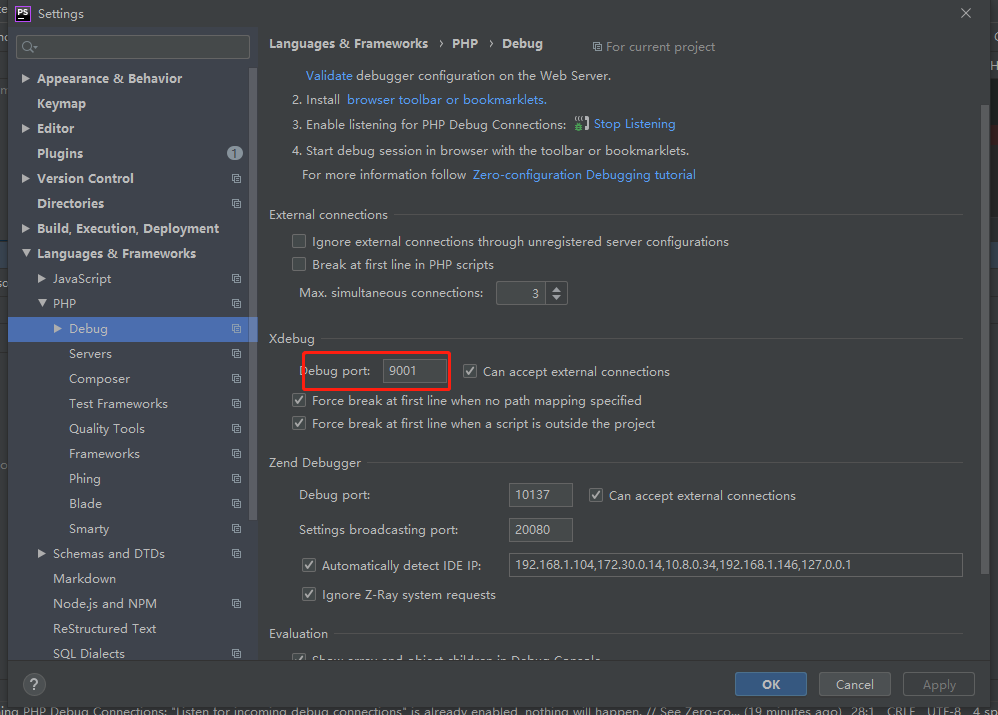998x715 pixels.
Task: Click the settings content vertical scrollbar
Action: [x=984, y=337]
